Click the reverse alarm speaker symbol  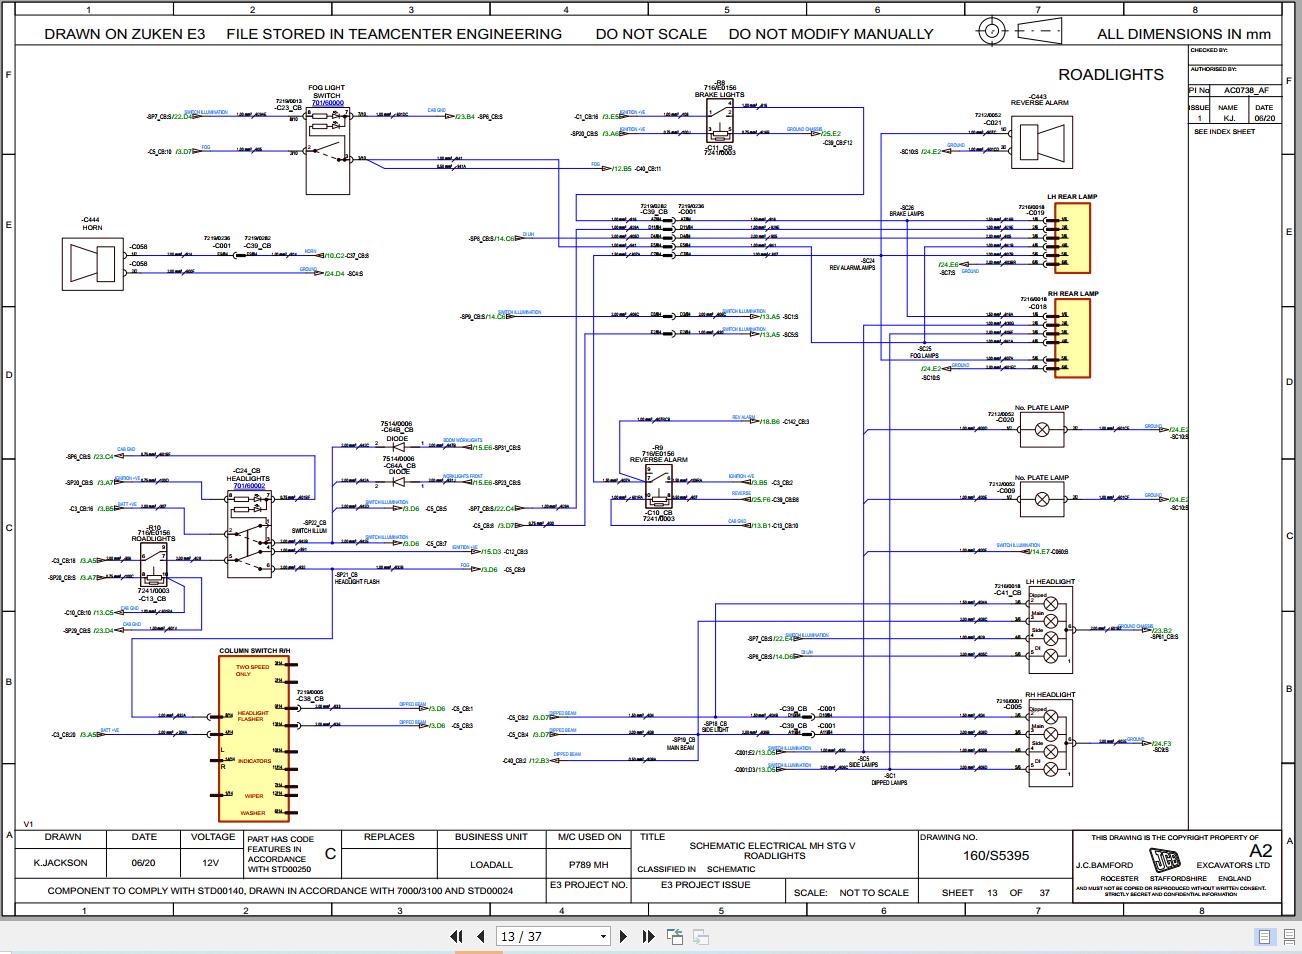point(1041,142)
